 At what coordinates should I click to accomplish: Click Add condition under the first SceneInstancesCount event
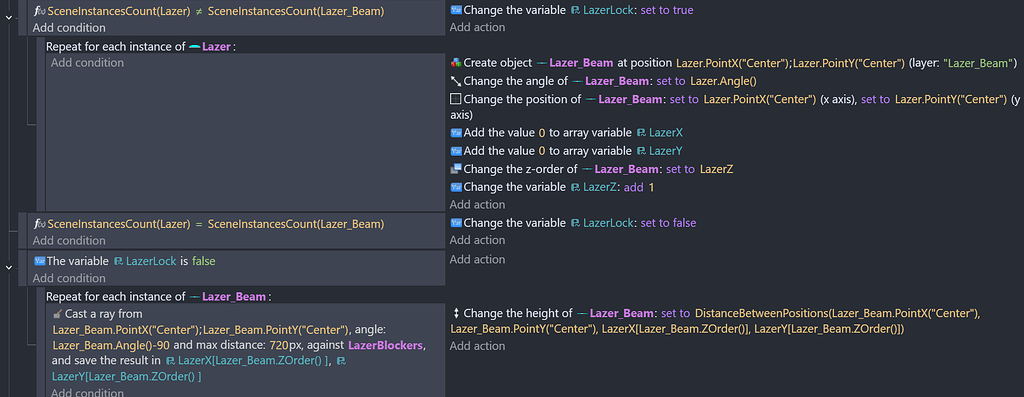pos(69,27)
